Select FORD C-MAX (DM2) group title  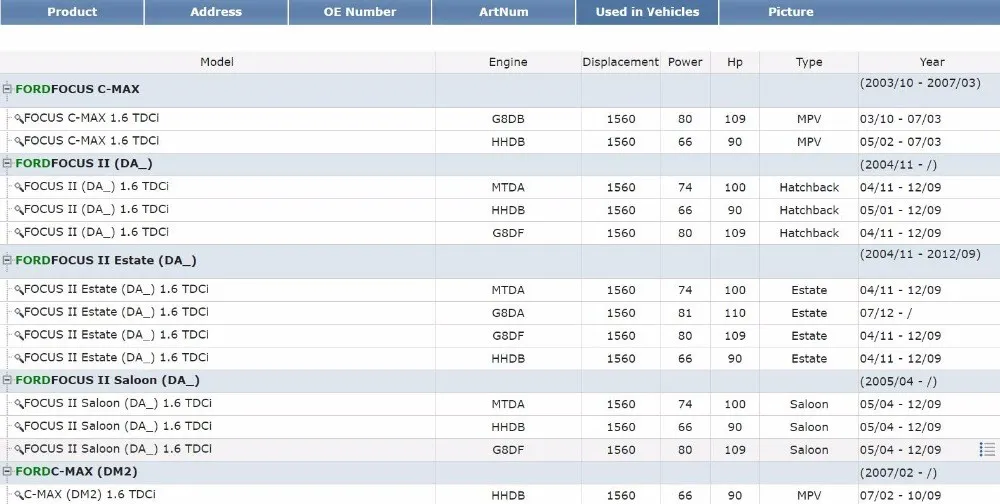coord(77,471)
